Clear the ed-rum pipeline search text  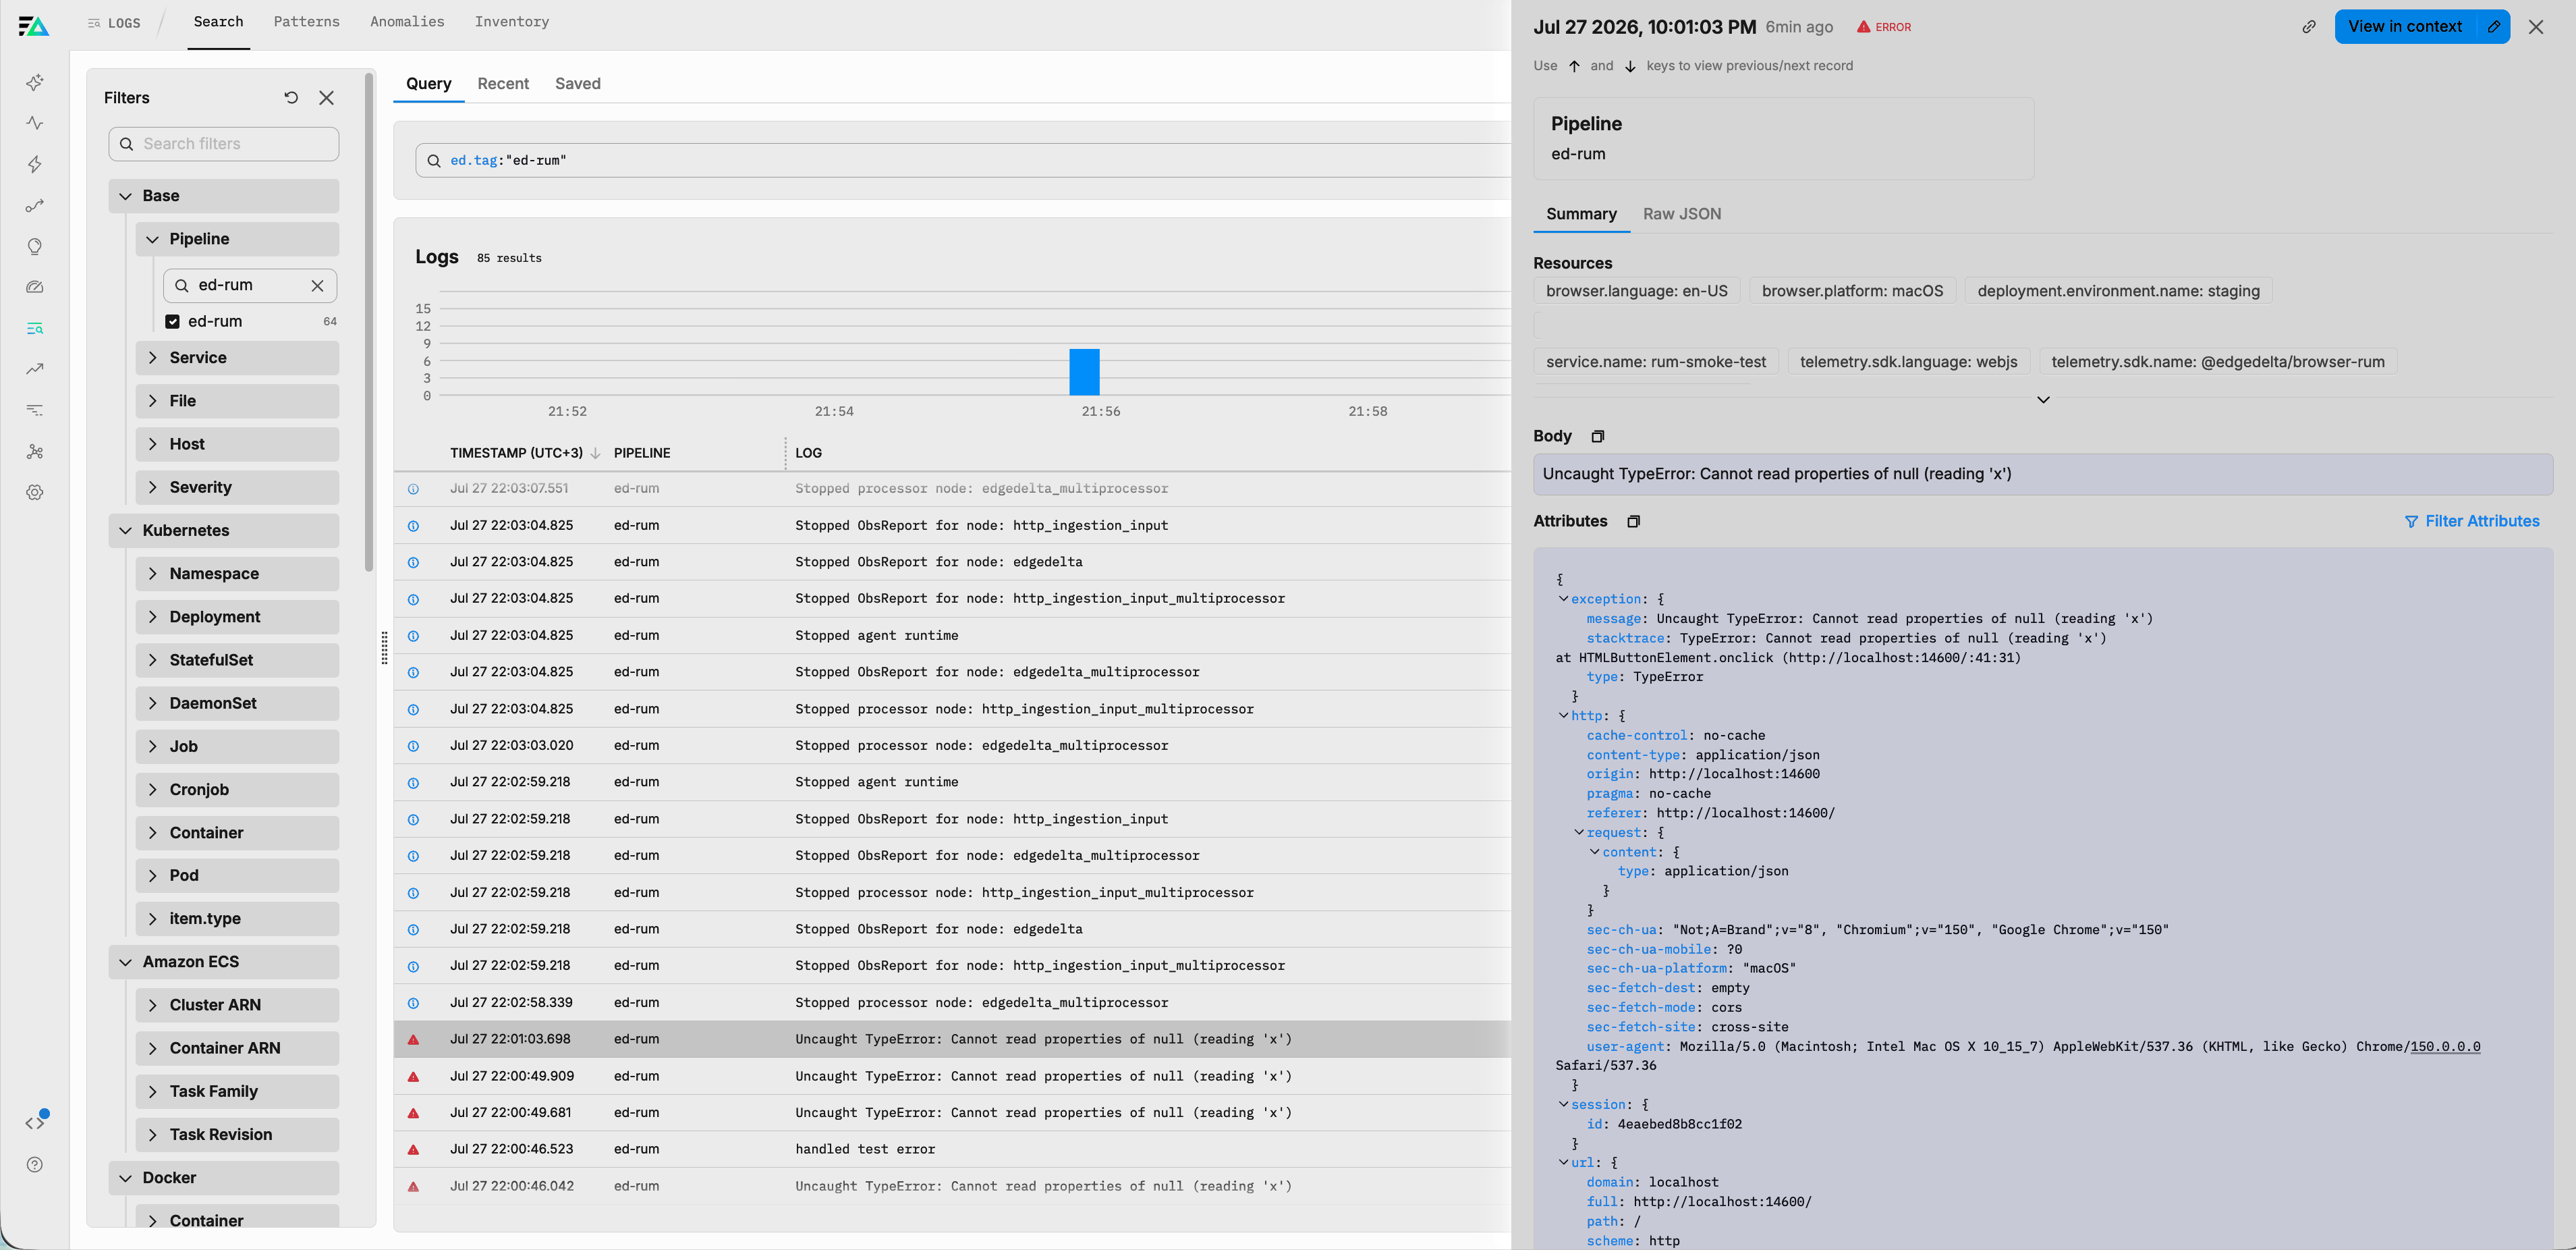(x=317, y=285)
